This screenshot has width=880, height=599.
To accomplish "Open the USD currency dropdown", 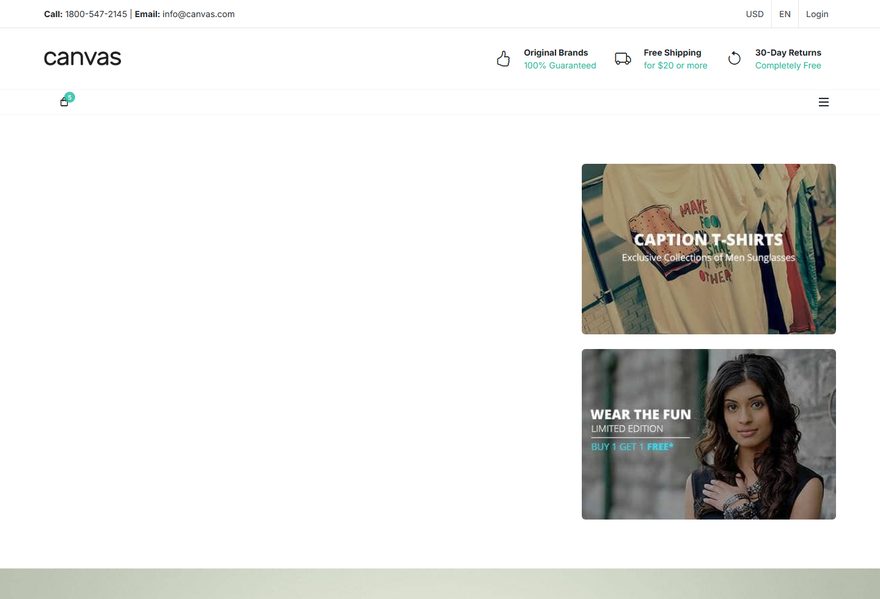I will (754, 14).
